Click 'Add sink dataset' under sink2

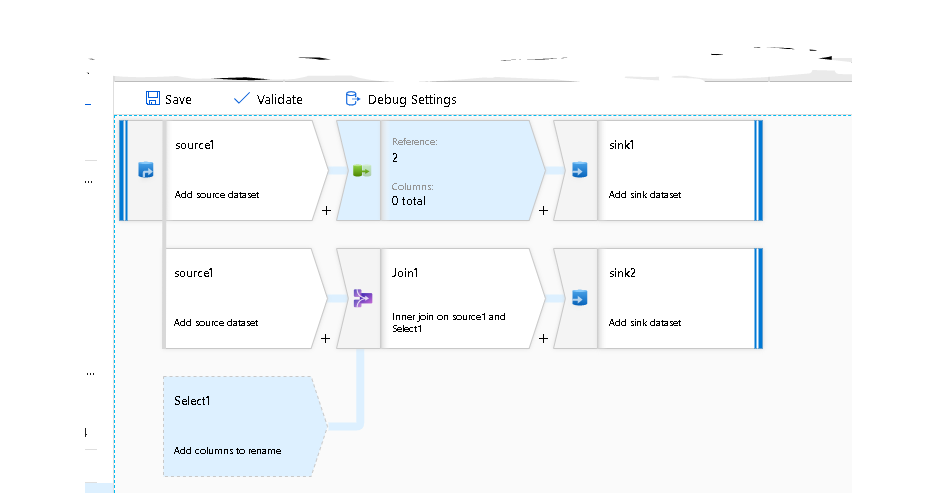[644, 323]
